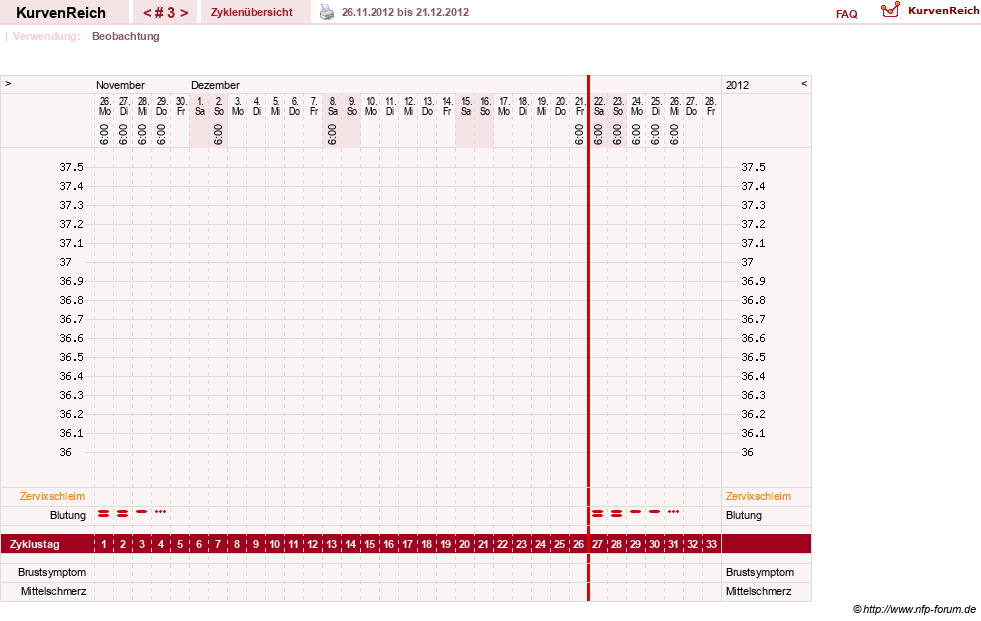Click date header '30. Fr'
This screenshot has height=621, width=981.
click(x=181, y=106)
